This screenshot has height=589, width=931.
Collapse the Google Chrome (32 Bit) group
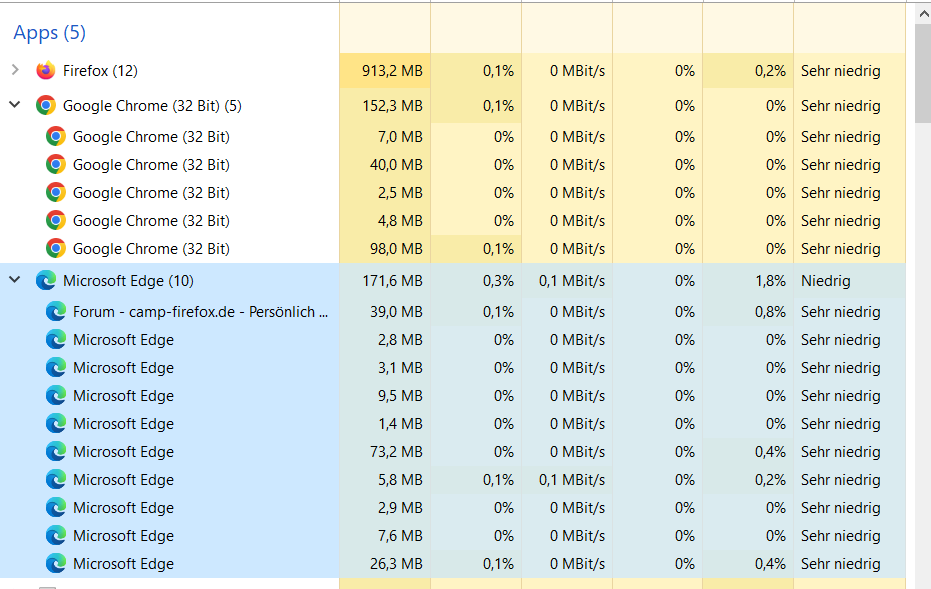[x=15, y=105]
